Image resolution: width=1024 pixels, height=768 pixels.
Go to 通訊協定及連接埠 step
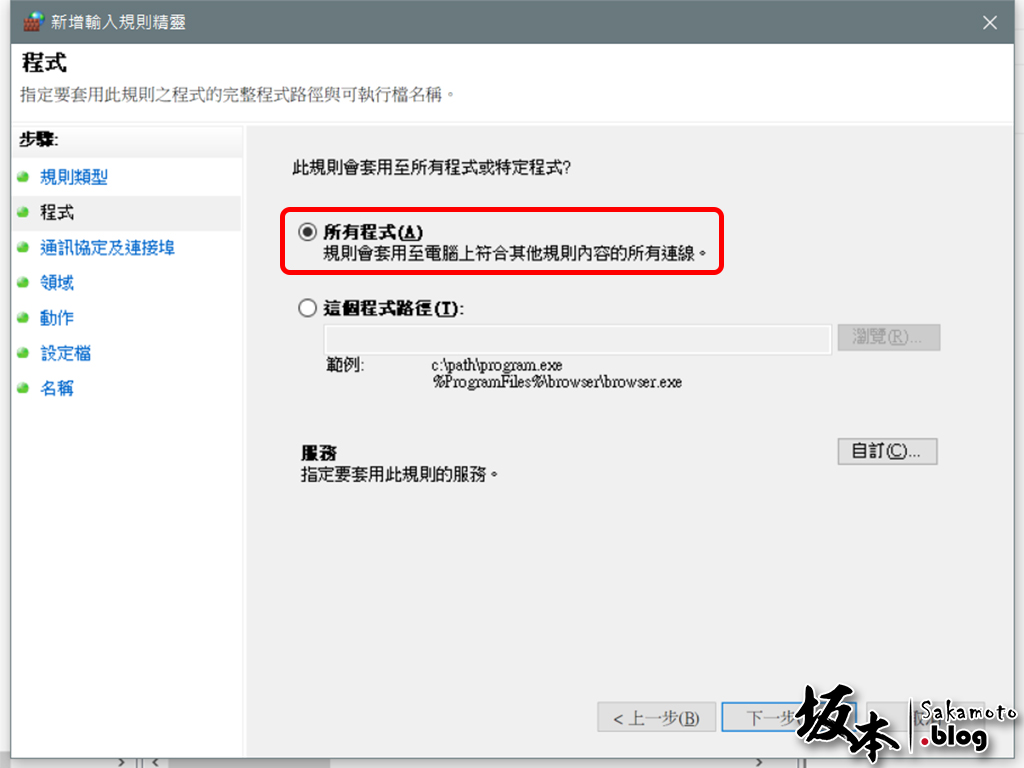108,248
